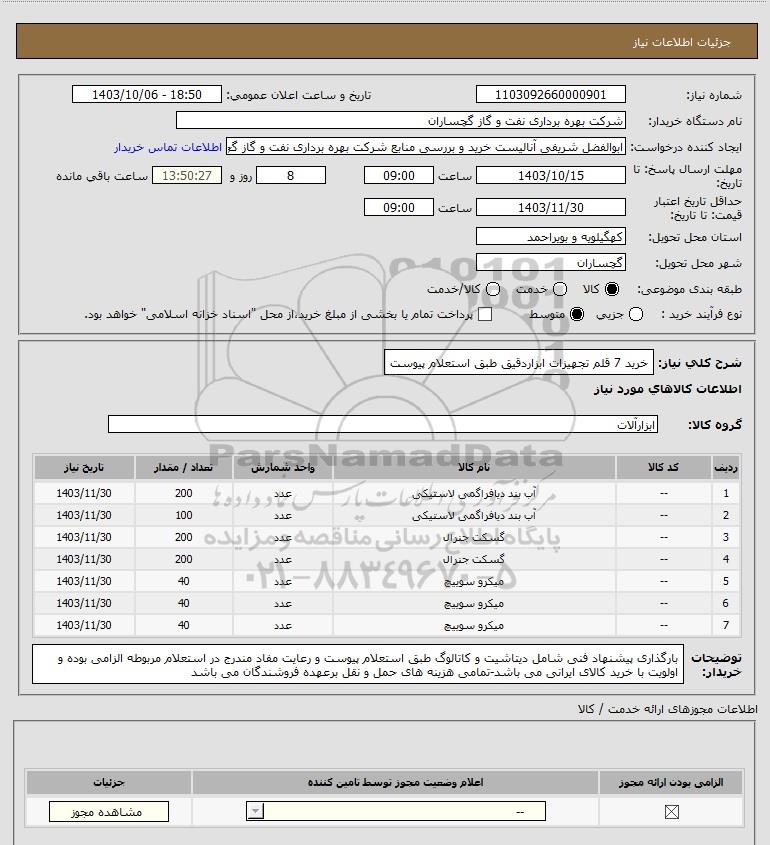Click the تعداد / مقدار column header
This screenshot has width=770, height=845.
[183, 467]
